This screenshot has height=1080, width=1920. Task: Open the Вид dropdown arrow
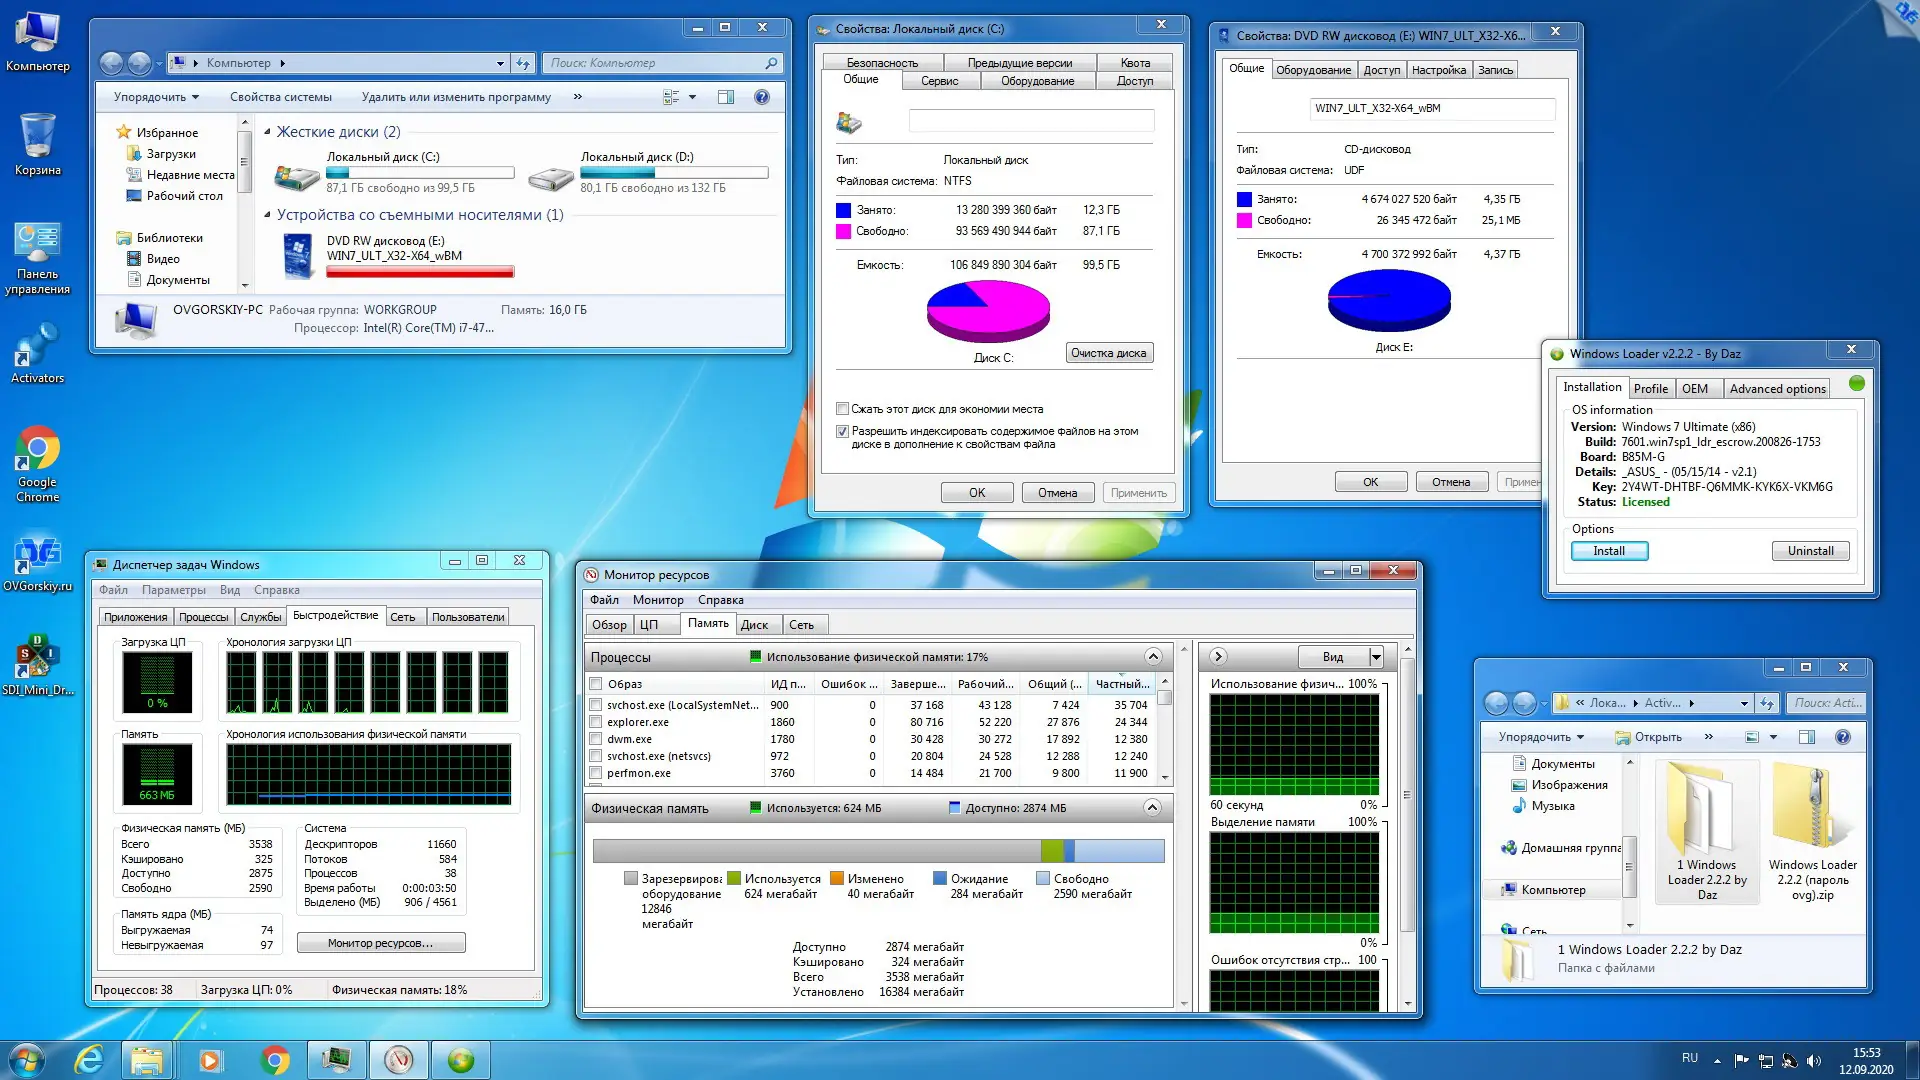pyautogui.click(x=1376, y=657)
